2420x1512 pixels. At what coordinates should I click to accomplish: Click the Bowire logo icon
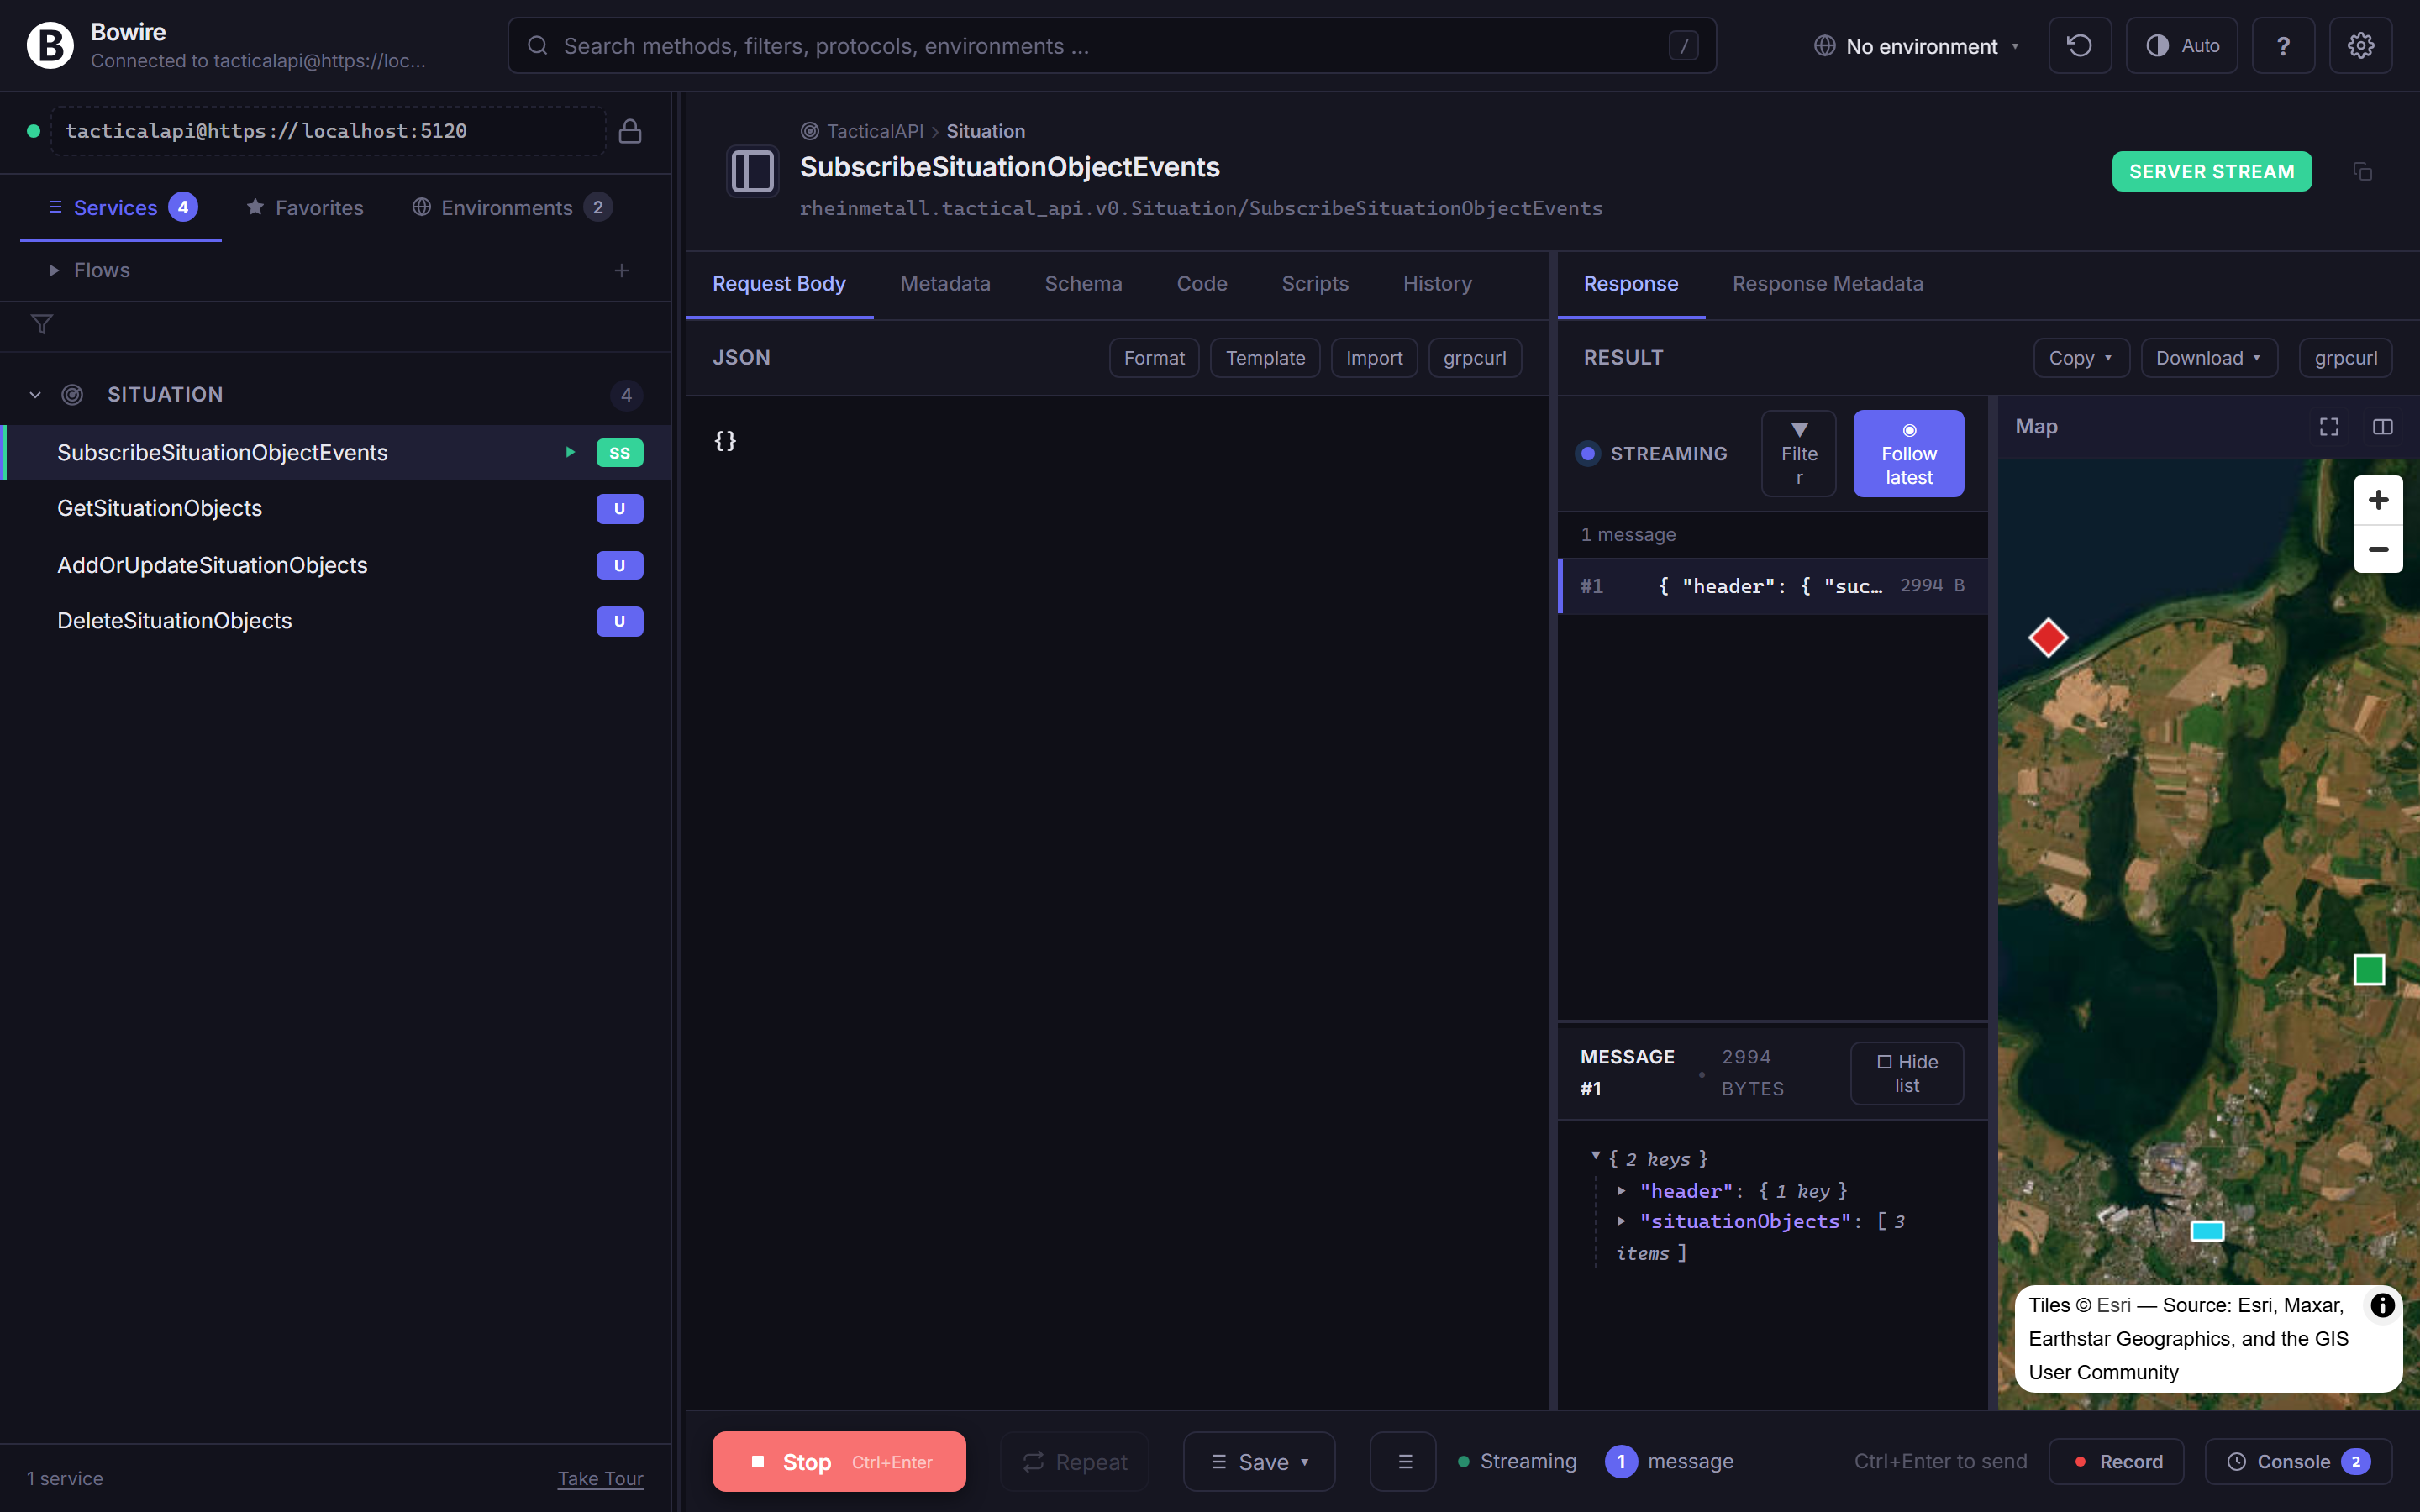[50, 46]
